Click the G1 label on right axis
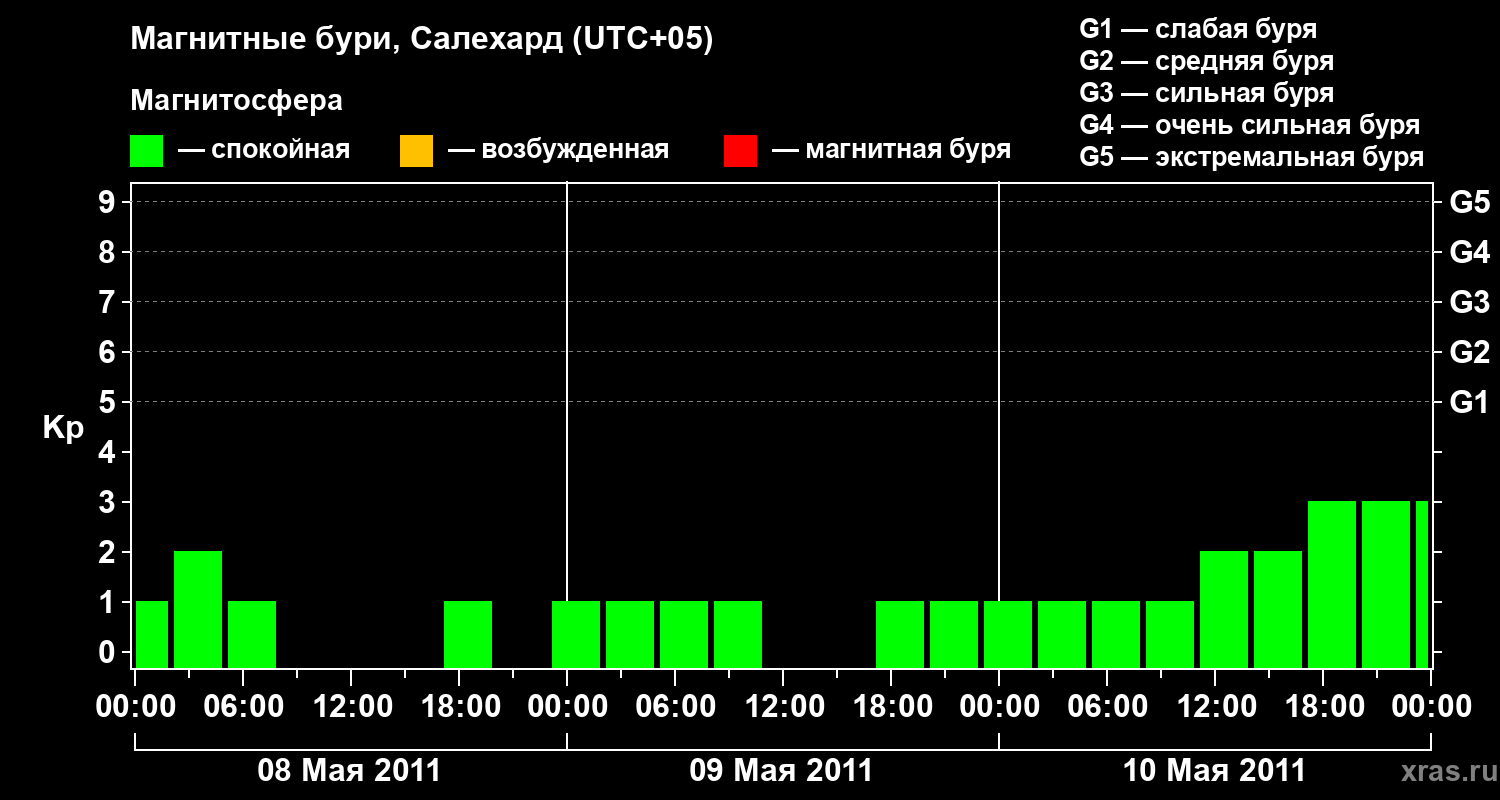The height and width of the screenshot is (800, 1500). 1469,402
